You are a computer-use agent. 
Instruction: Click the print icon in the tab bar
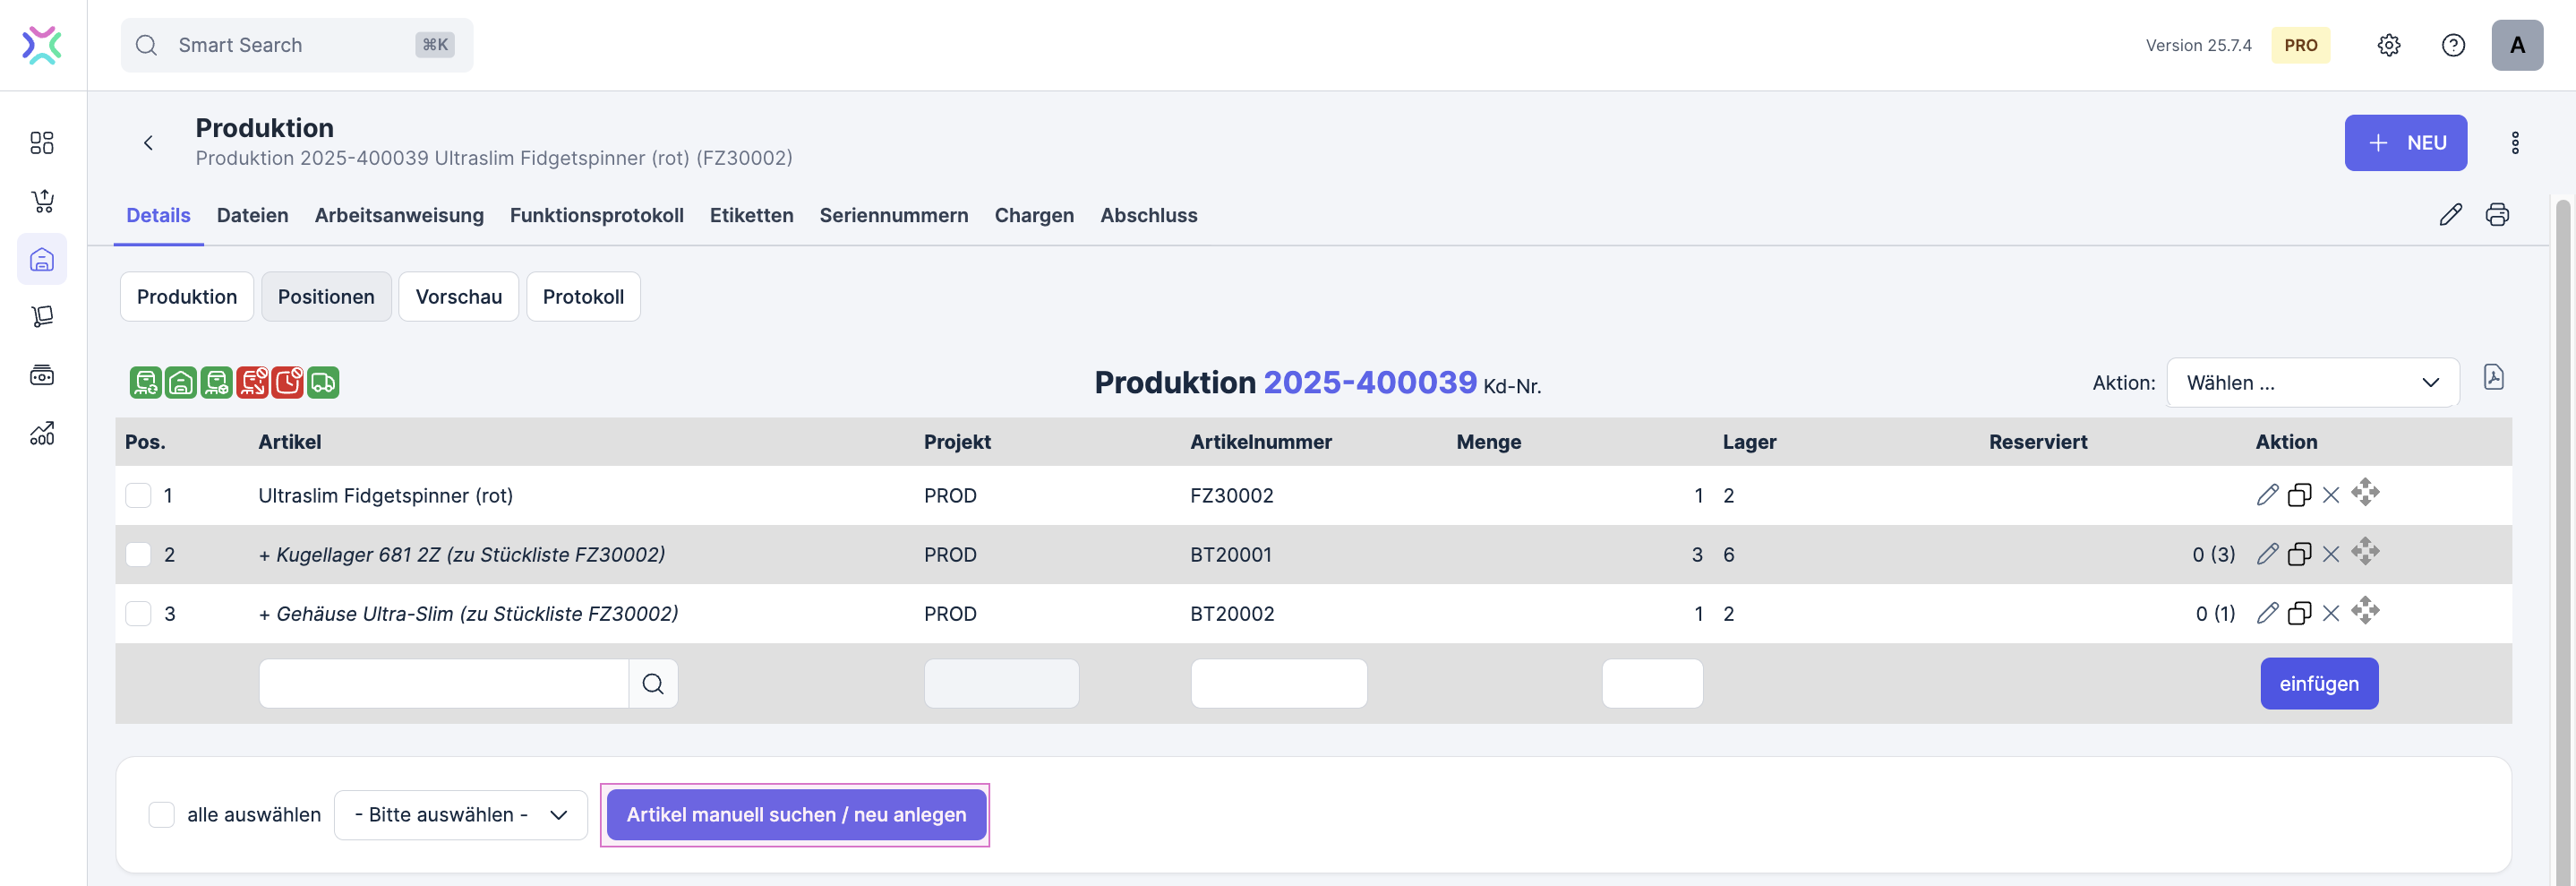[x=2497, y=215]
